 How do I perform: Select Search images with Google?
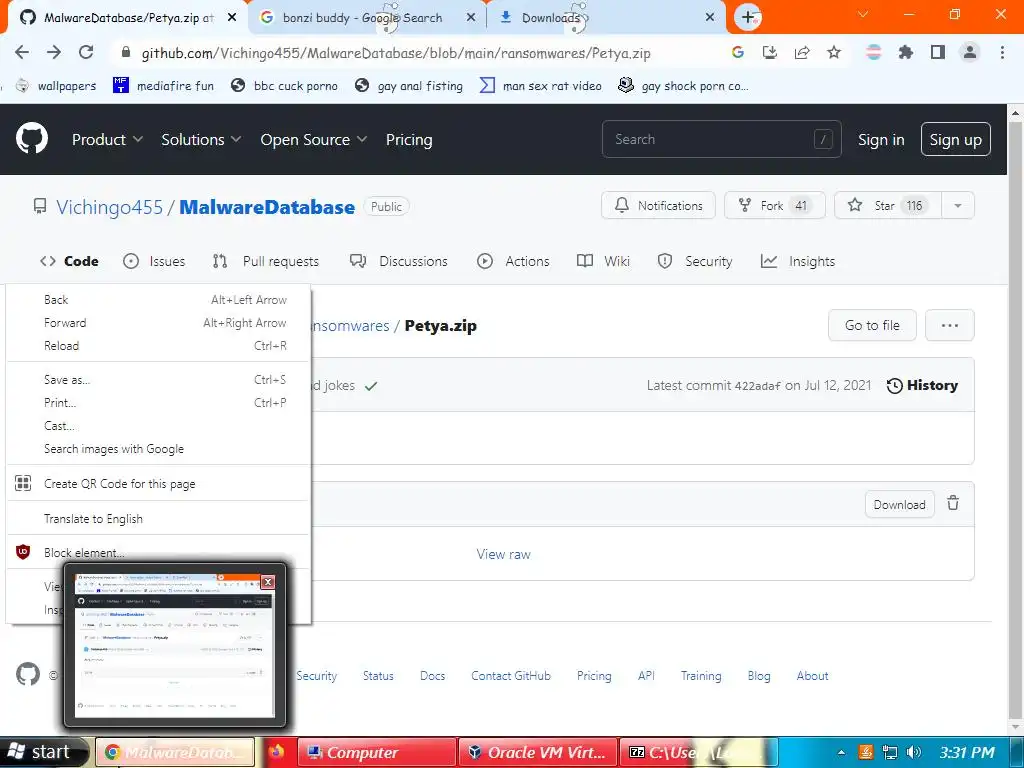tap(157, 449)
